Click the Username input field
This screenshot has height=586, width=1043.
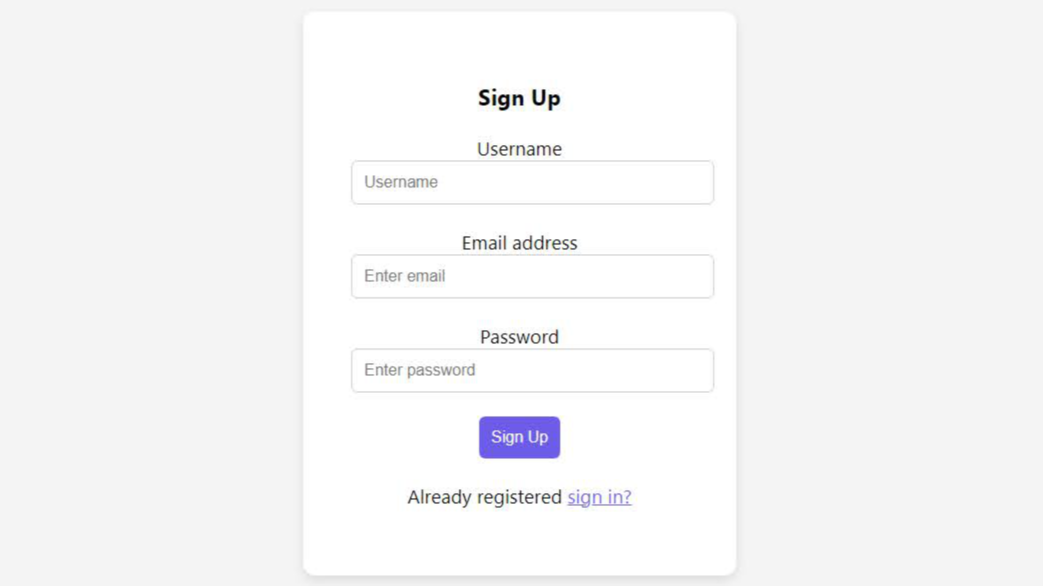532,183
